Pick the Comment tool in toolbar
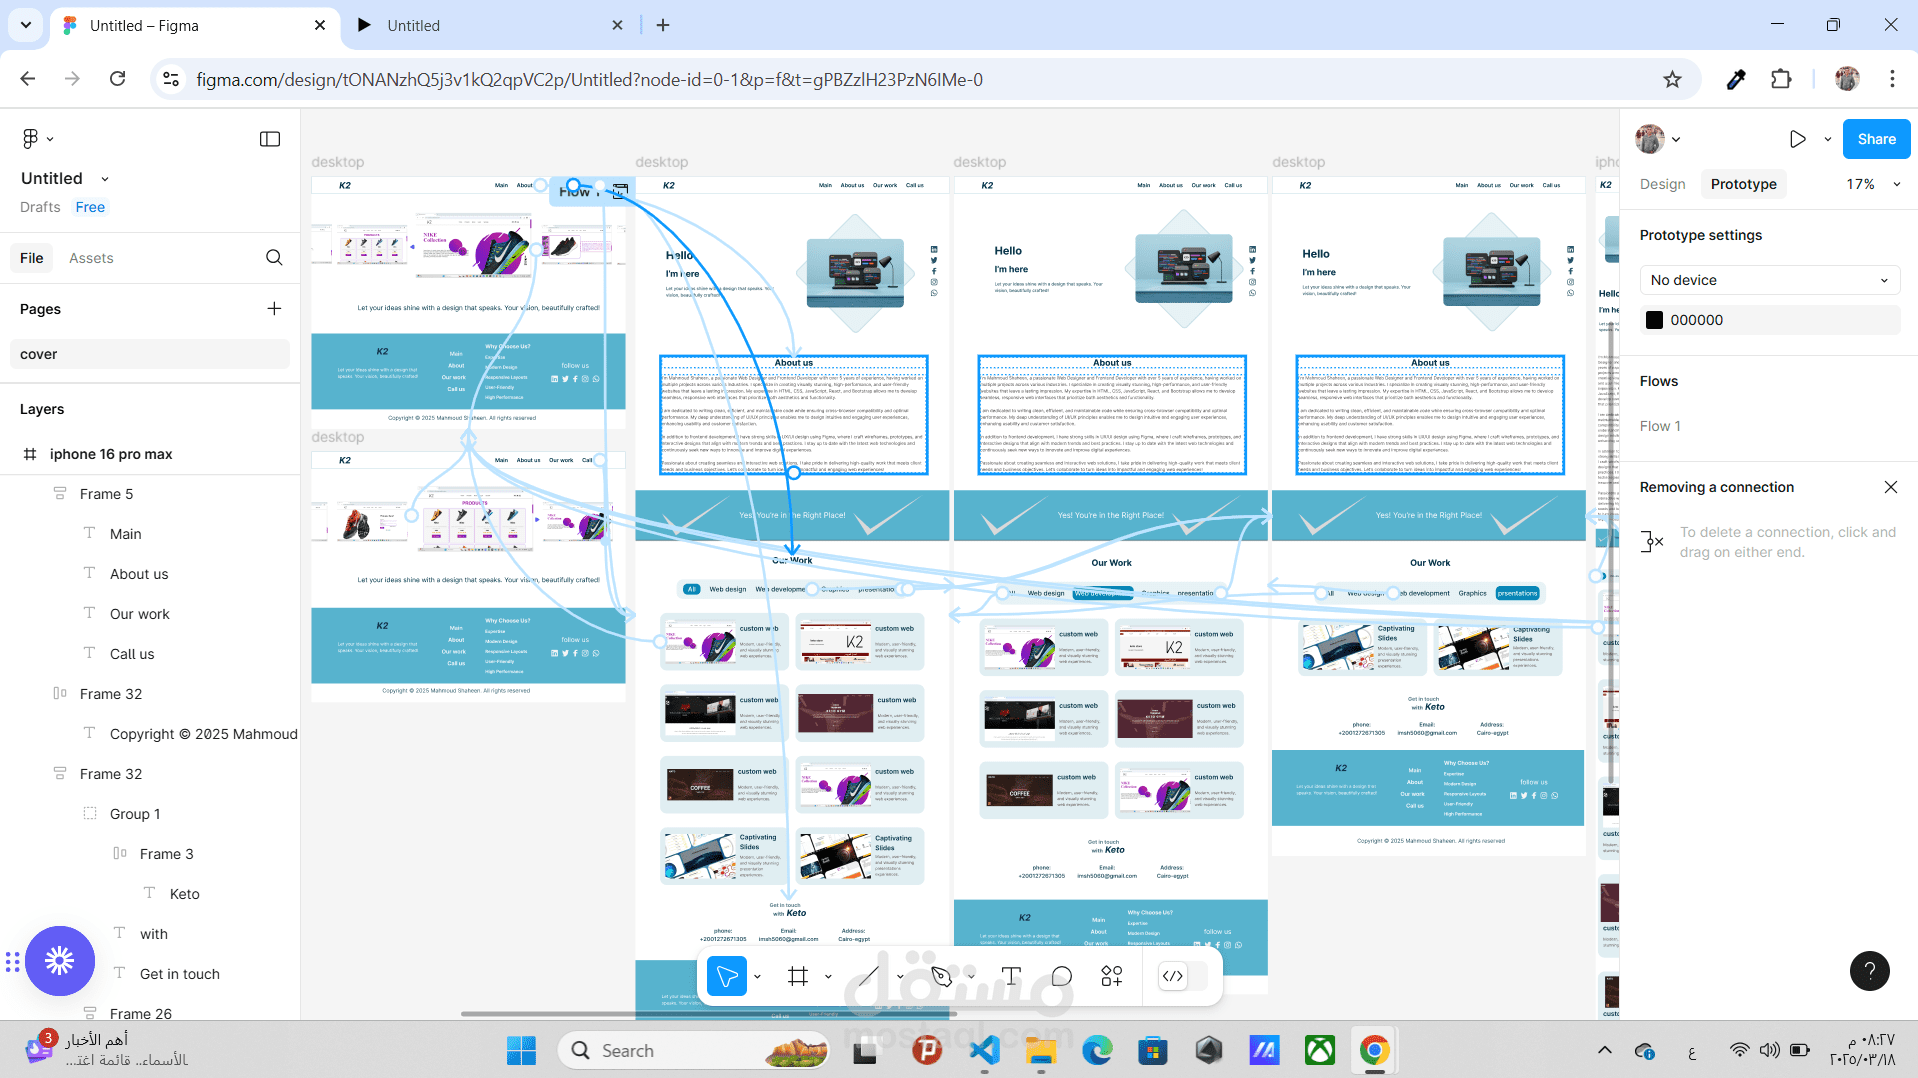 pyautogui.click(x=1062, y=976)
